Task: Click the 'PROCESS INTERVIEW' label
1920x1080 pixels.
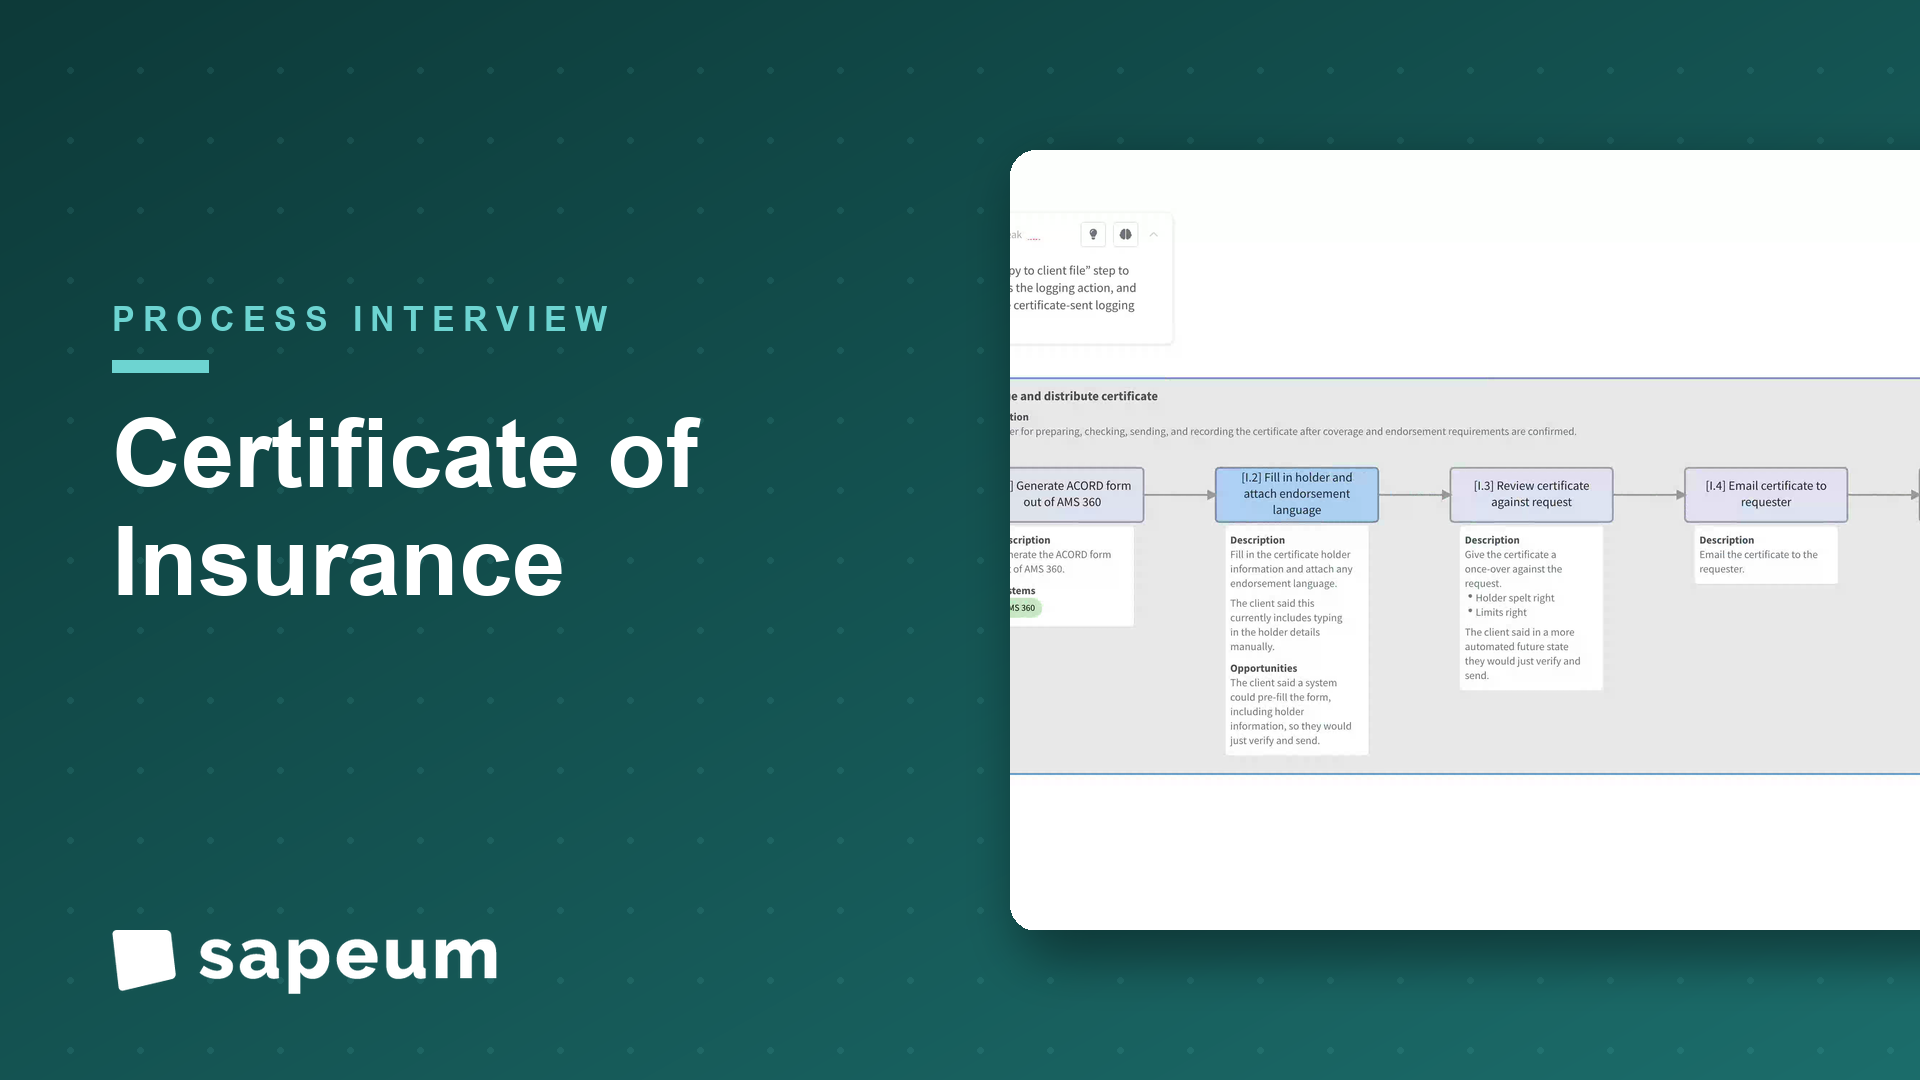Action: 362,319
